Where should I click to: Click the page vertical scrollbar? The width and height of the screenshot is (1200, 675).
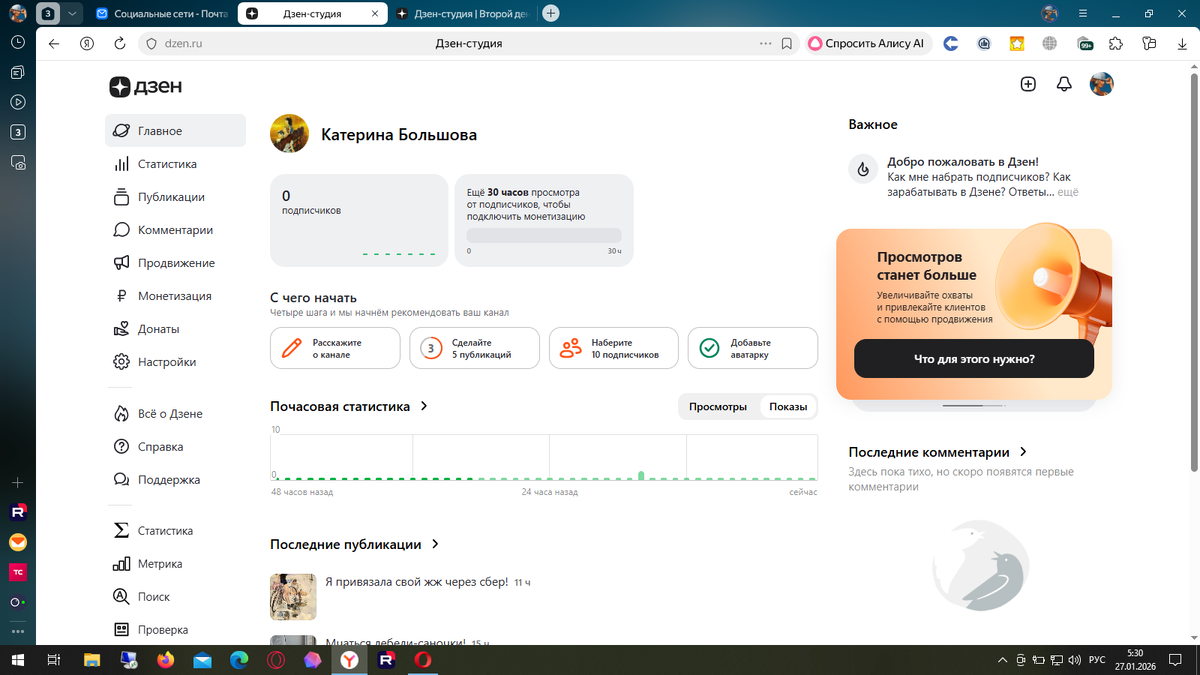point(1195,270)
